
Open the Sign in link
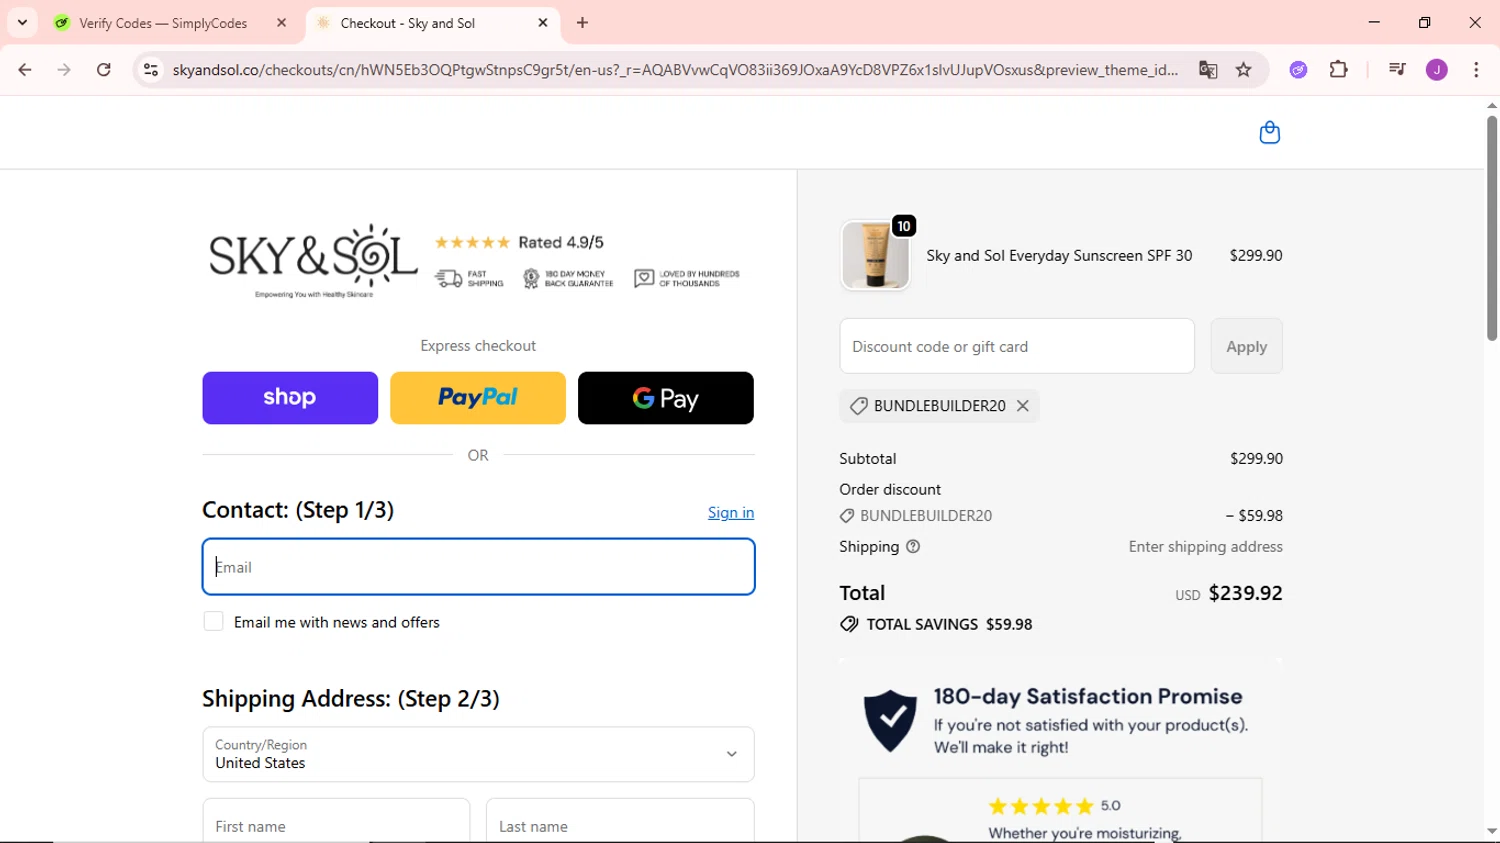731,513
